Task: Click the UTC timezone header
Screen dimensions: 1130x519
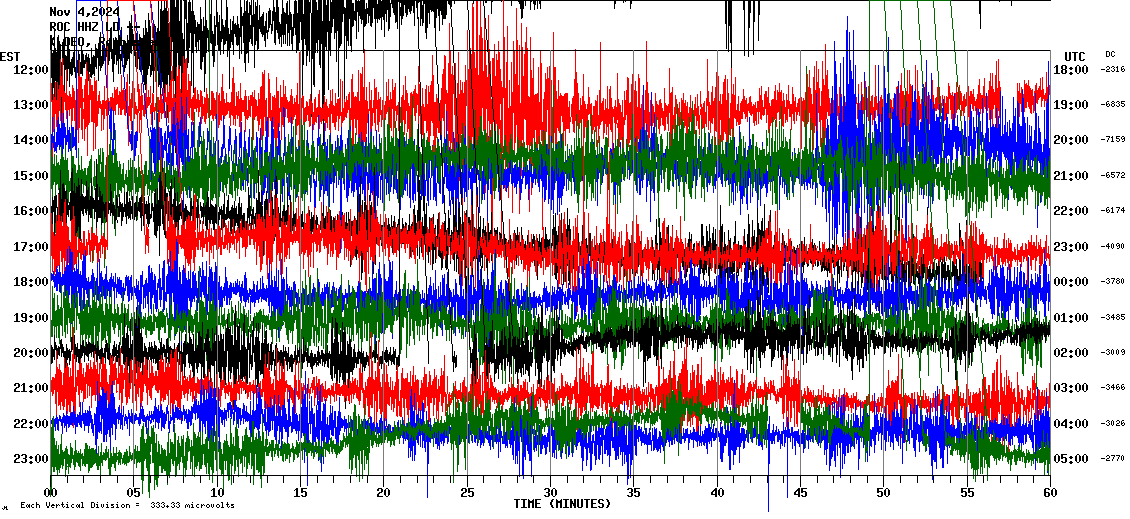Action: [x=1075, y=56]
